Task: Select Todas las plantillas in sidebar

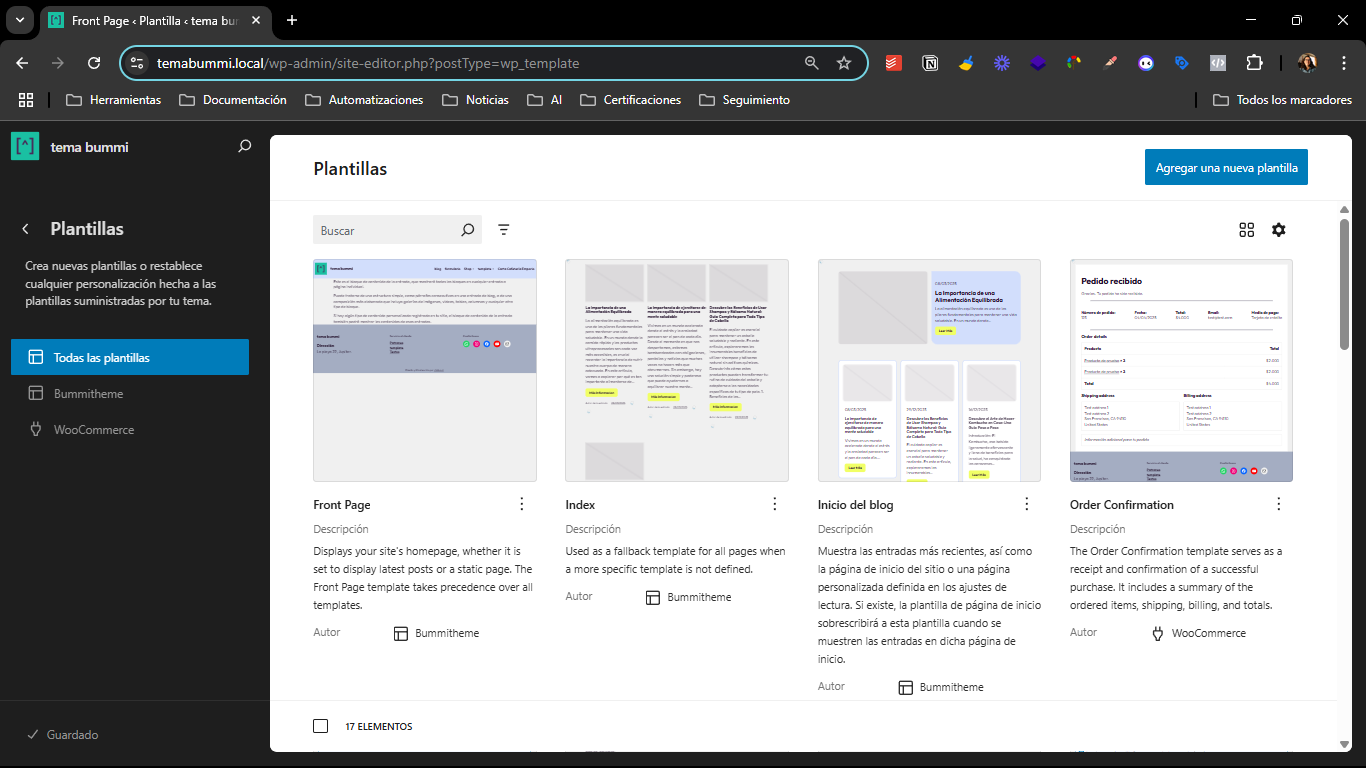Action: [130, 357]
